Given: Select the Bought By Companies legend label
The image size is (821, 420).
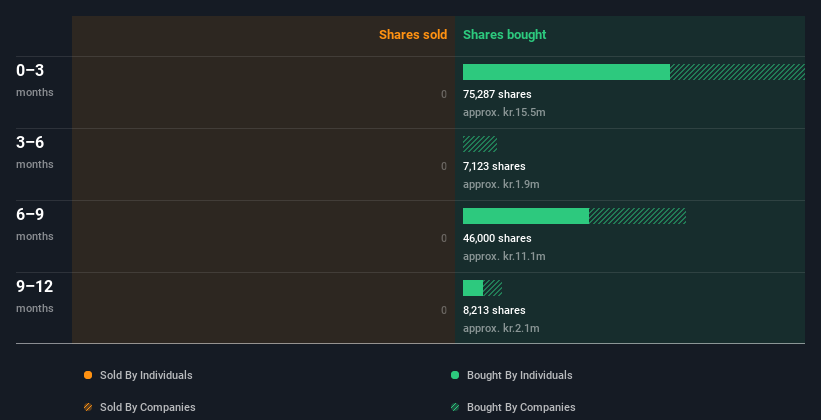Looking at the screenshot, I should click(521, 407).
